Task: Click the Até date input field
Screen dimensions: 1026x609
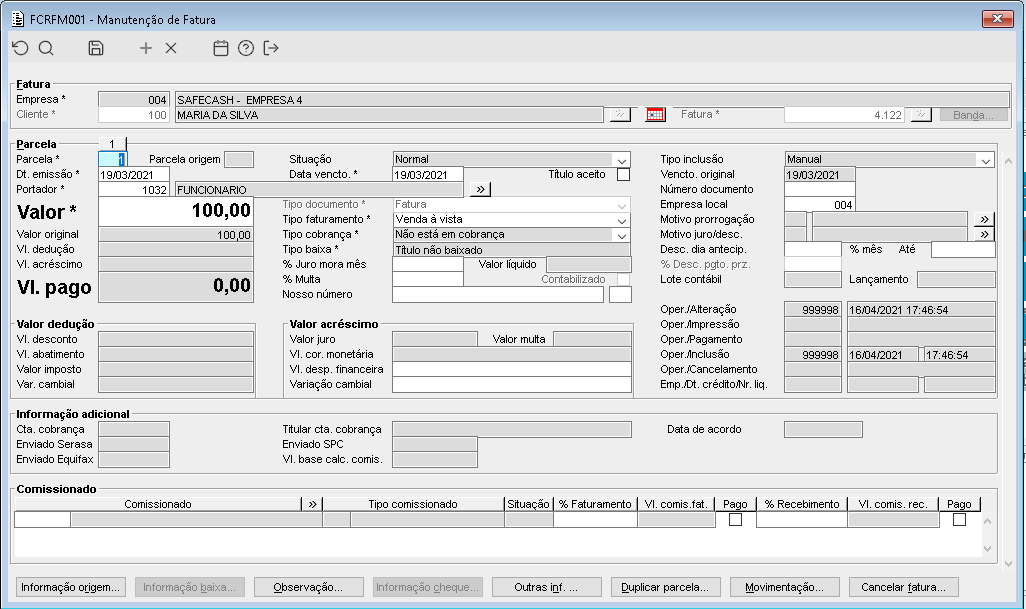Action: [963, 249]
